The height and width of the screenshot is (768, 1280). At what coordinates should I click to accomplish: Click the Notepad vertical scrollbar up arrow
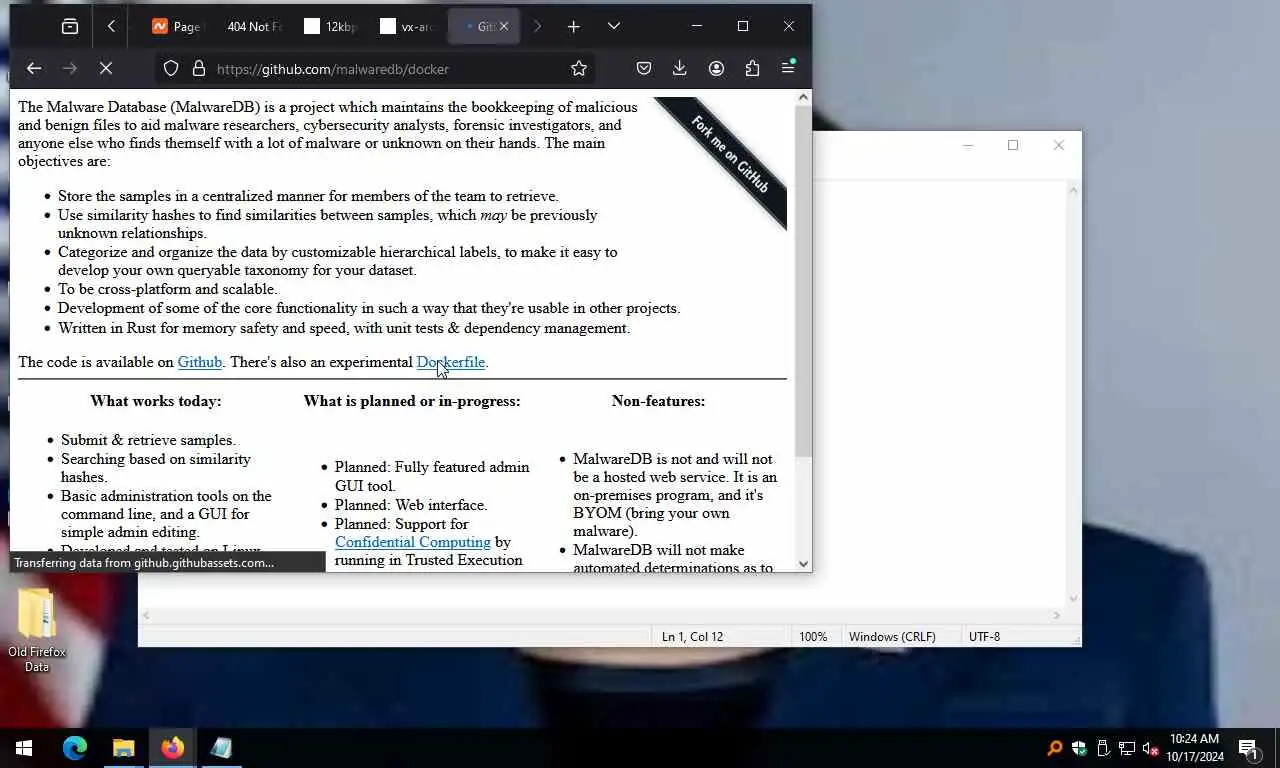[x=1073, y=189]
